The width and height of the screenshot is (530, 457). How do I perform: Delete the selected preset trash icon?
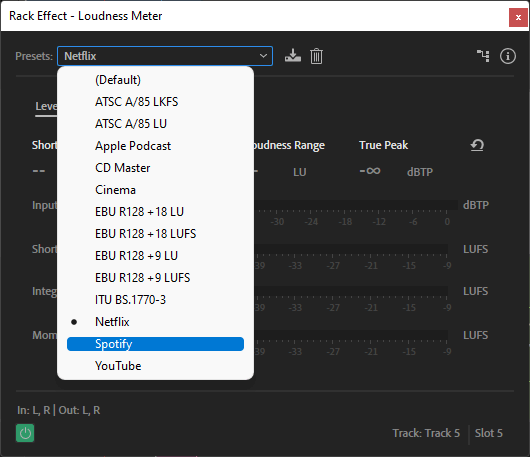point(316,56)
